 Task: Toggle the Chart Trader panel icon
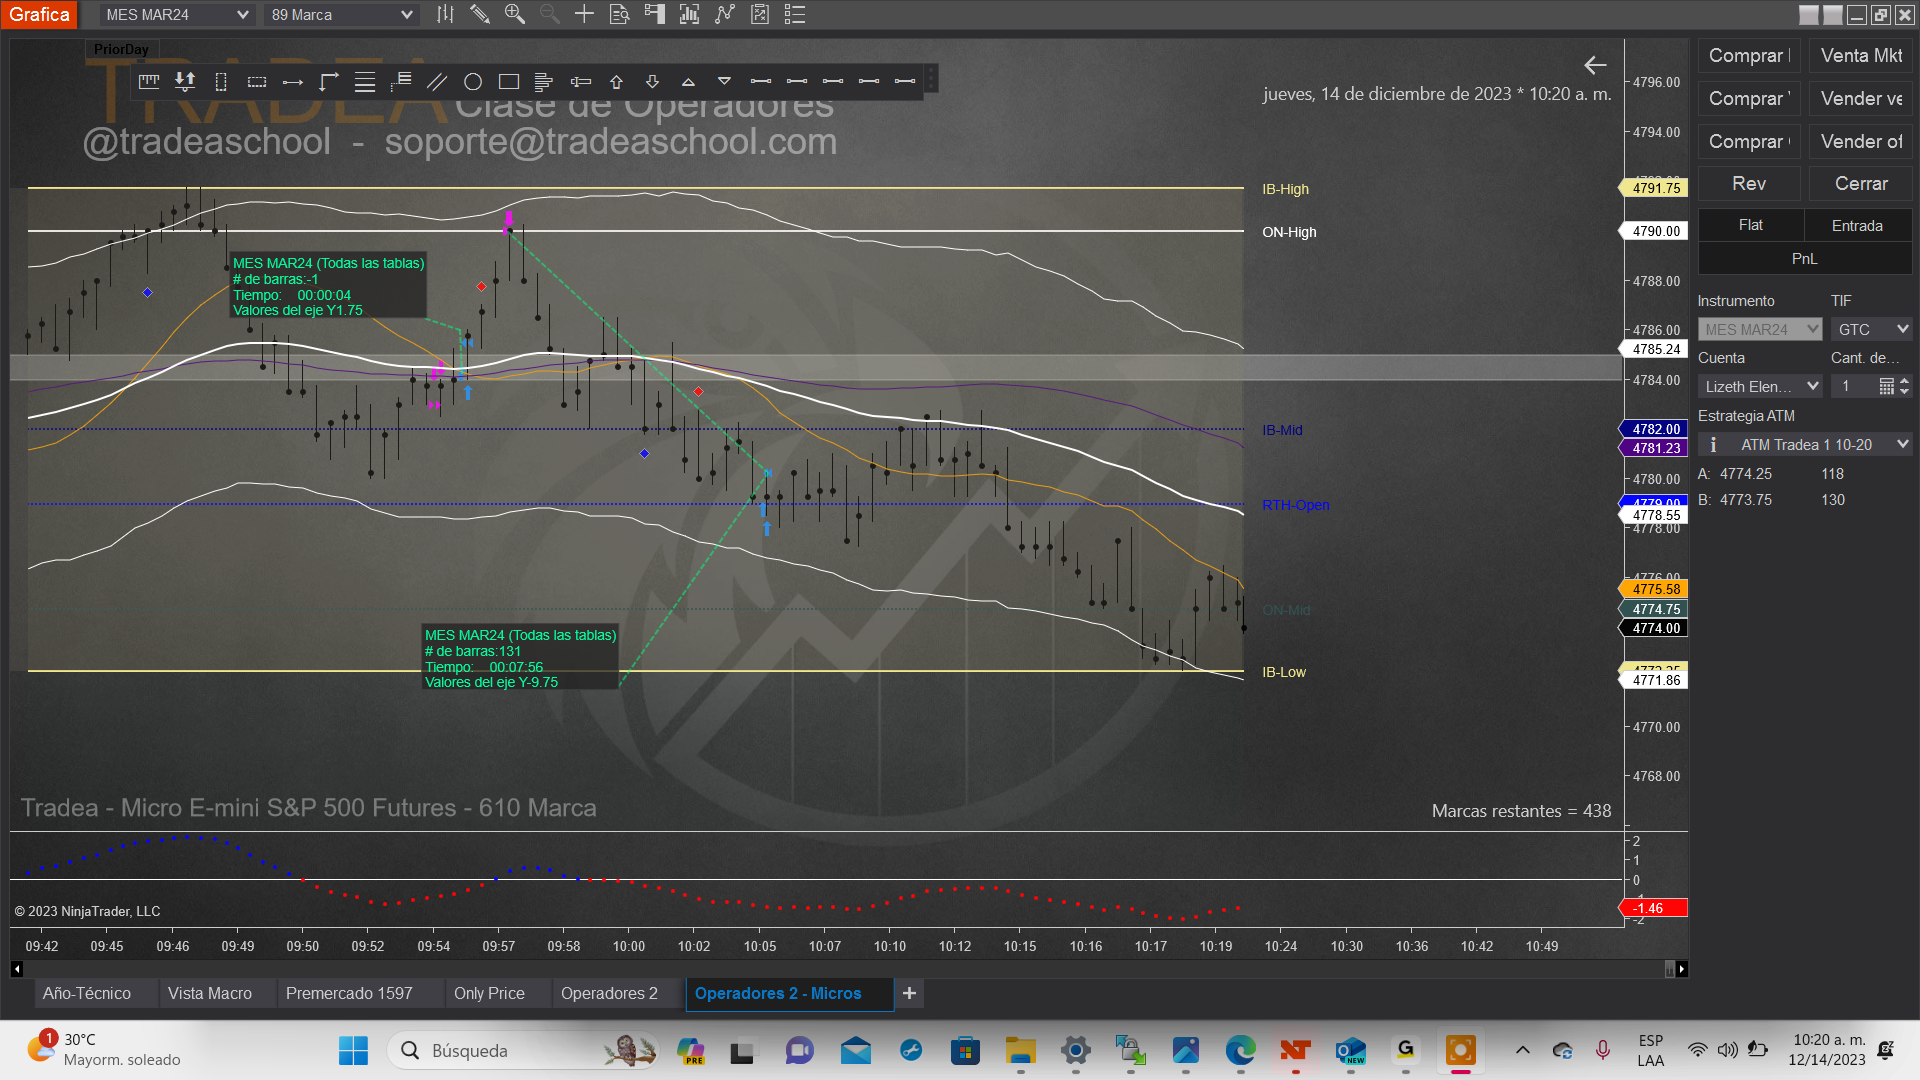[655, 14]
